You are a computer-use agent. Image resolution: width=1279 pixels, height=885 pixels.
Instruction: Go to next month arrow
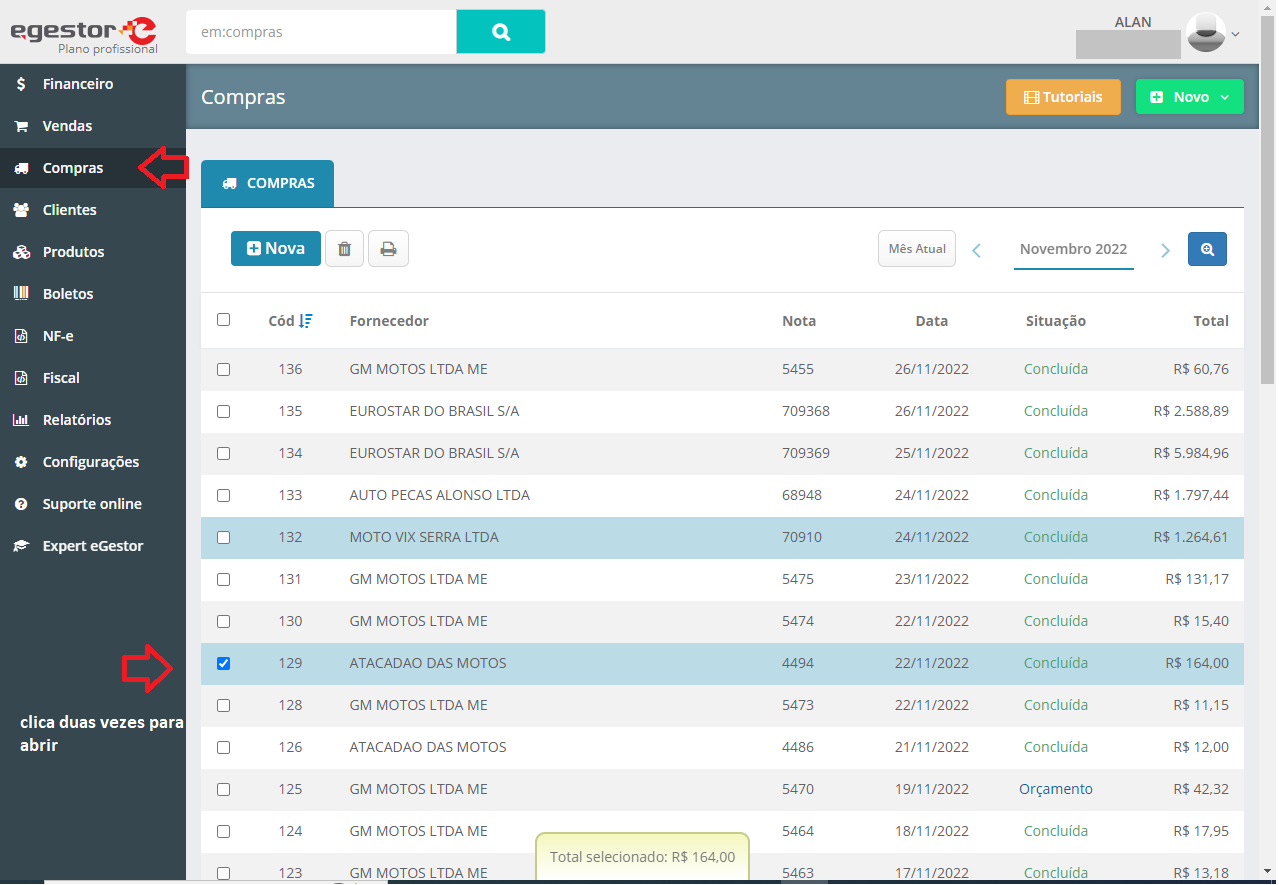tap(1165, 250)
